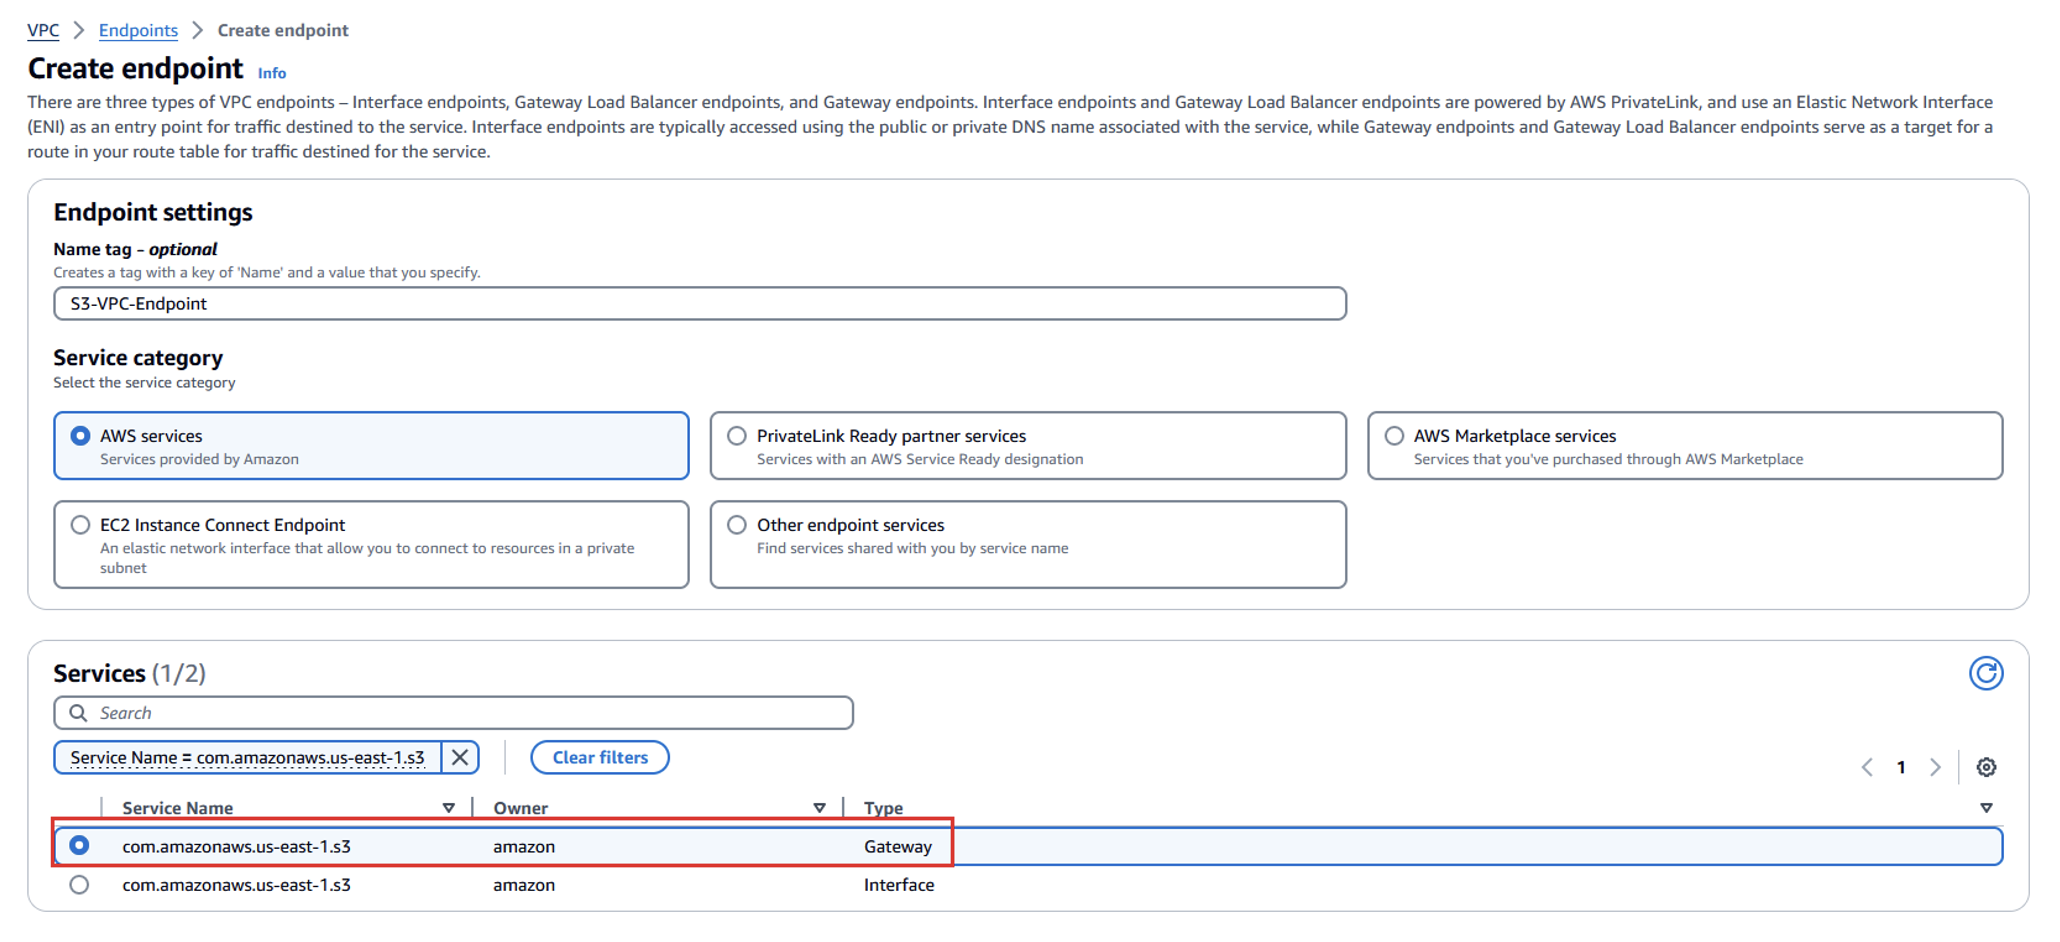Screen dimensions: 2060x942
Task: Select the S3 Gateway service row radio
Action: pyautogui.click(x=79, y=846)
